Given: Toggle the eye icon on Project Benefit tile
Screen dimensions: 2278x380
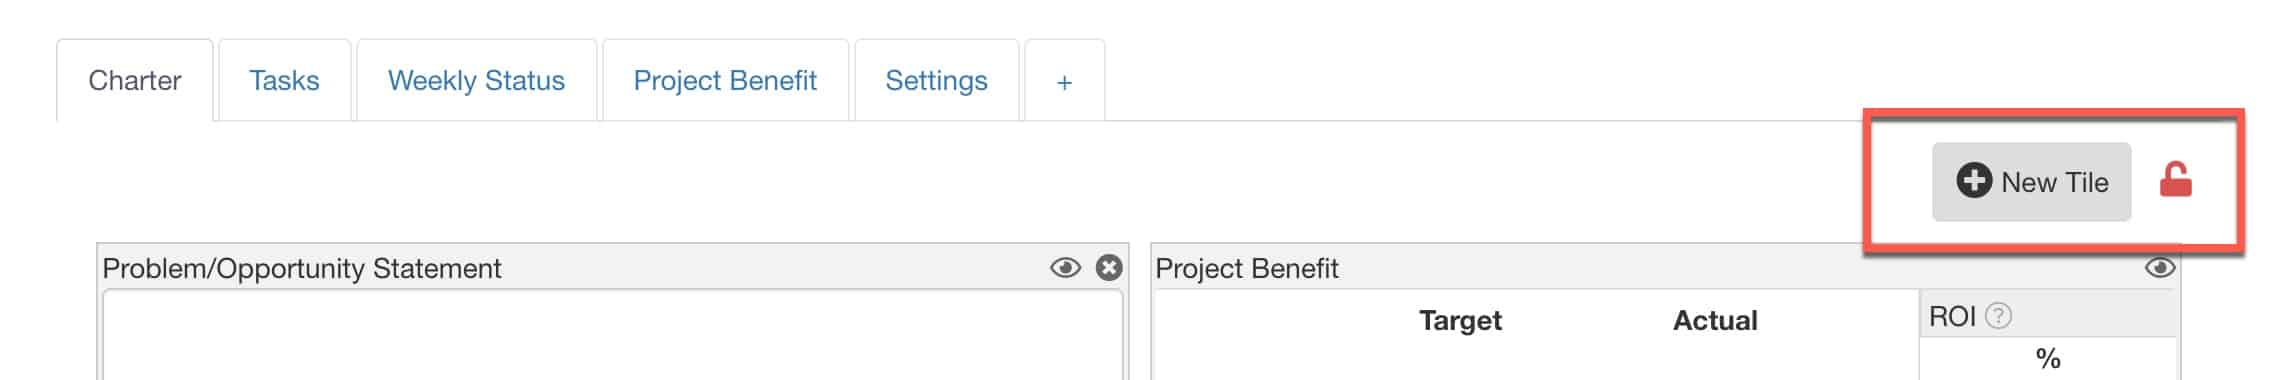Looking at the screenshot, I should pos(2160,268).
